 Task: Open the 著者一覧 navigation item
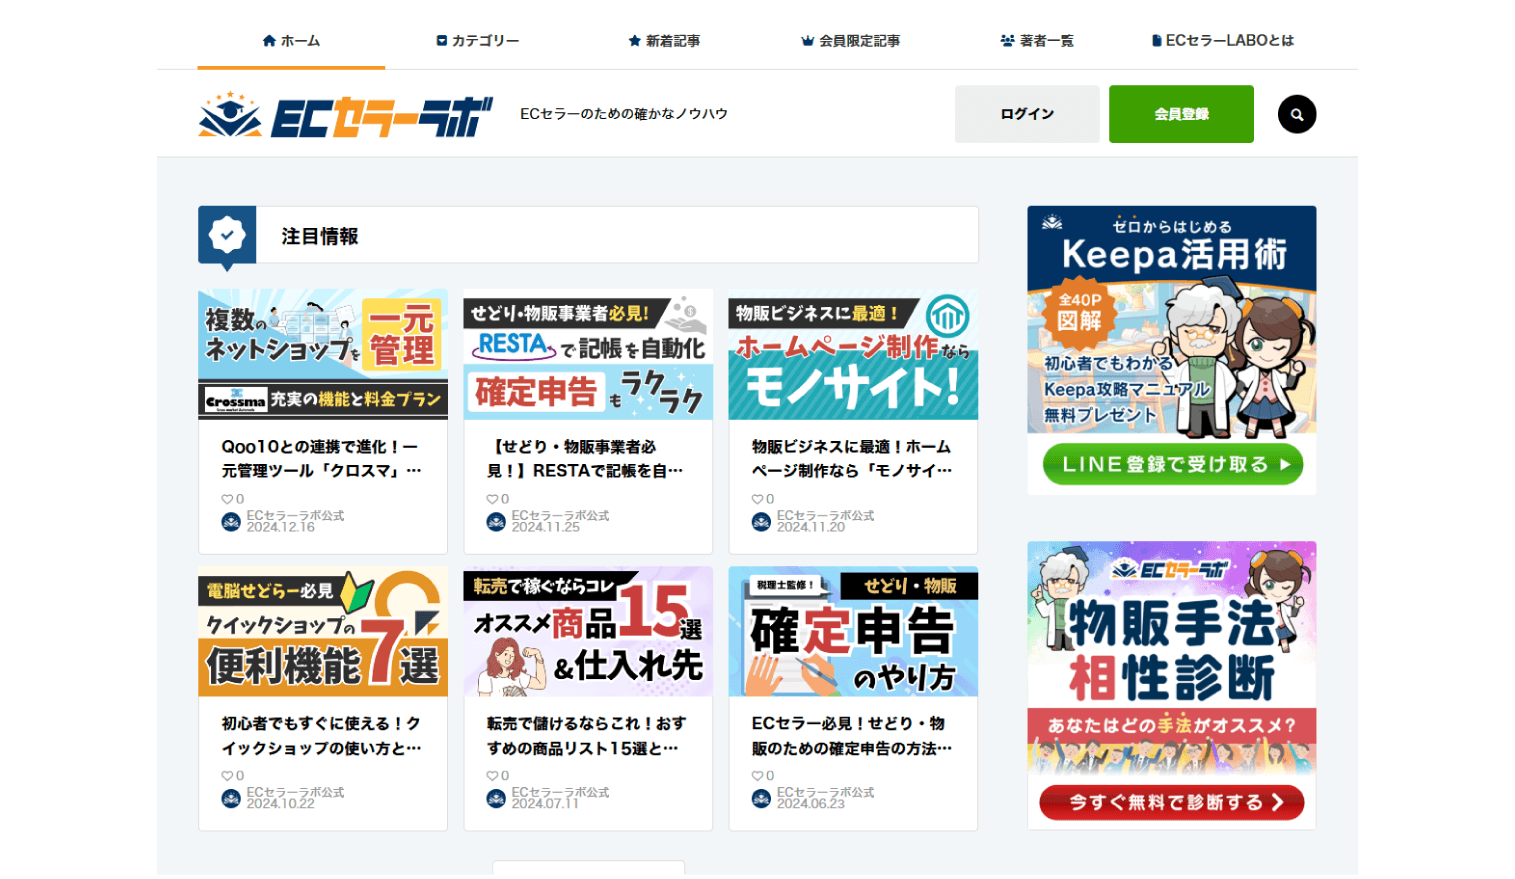pos(1037,41)
